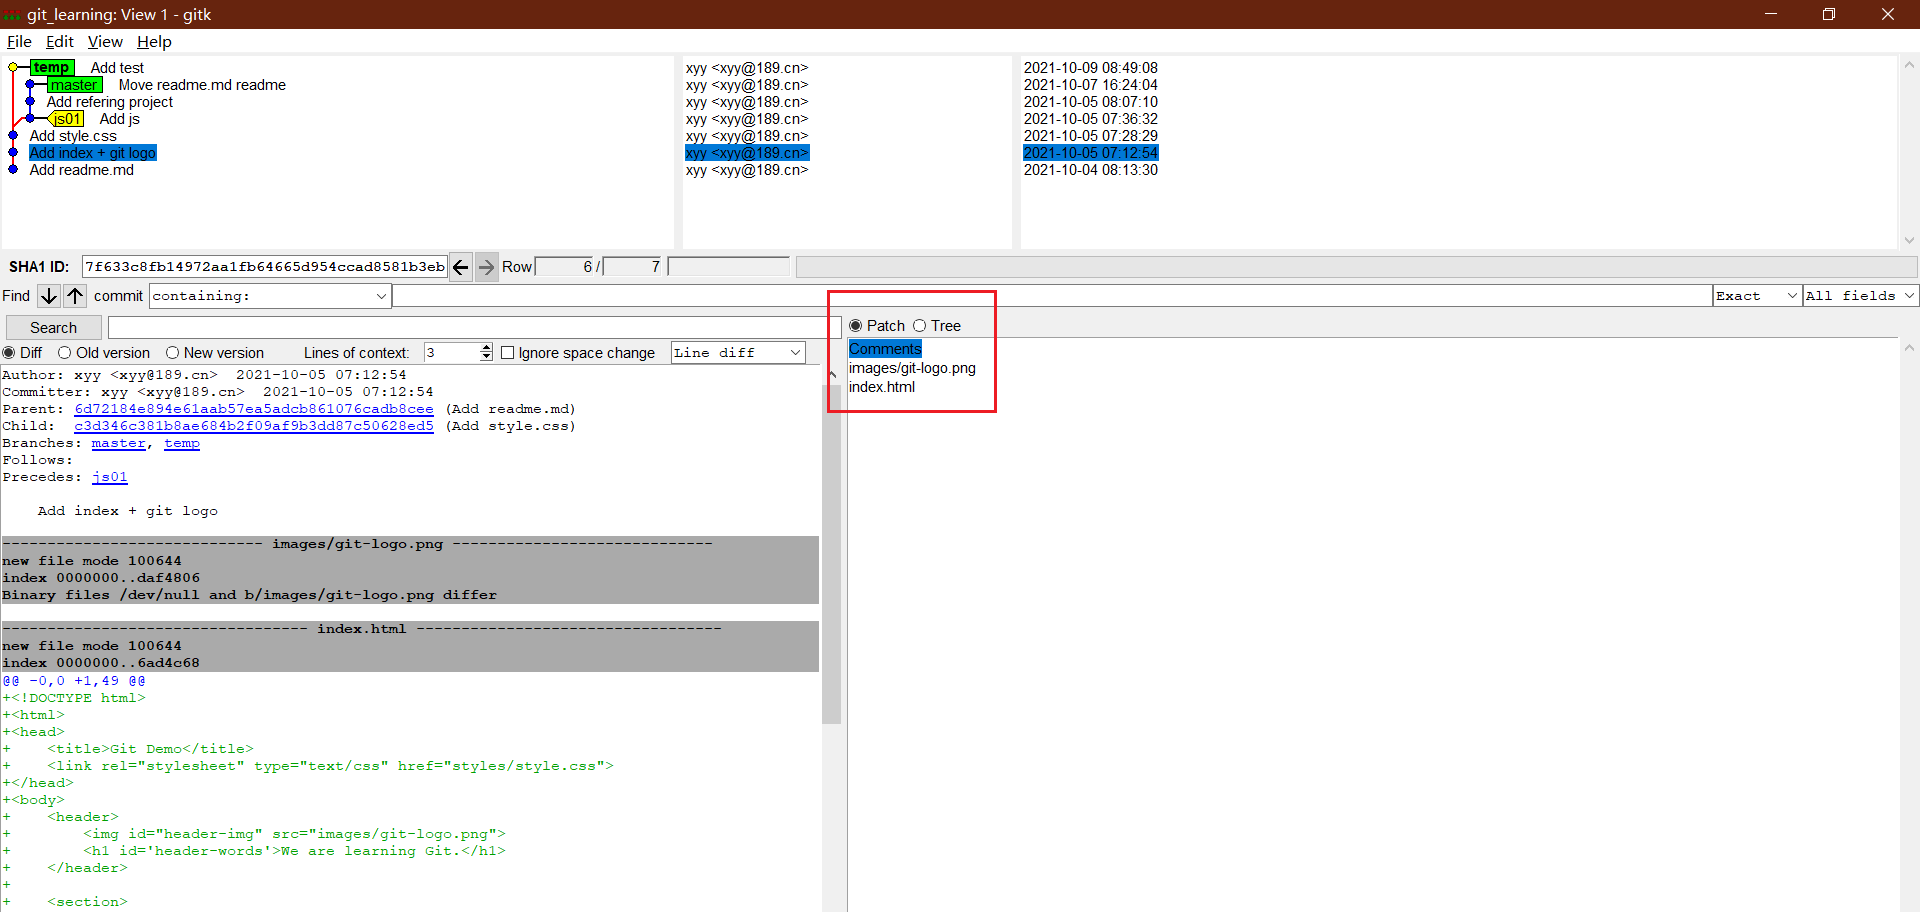Find next match with down arrow
The width and height of the screenshot is (1920, 912).
[x=48, y=296]
